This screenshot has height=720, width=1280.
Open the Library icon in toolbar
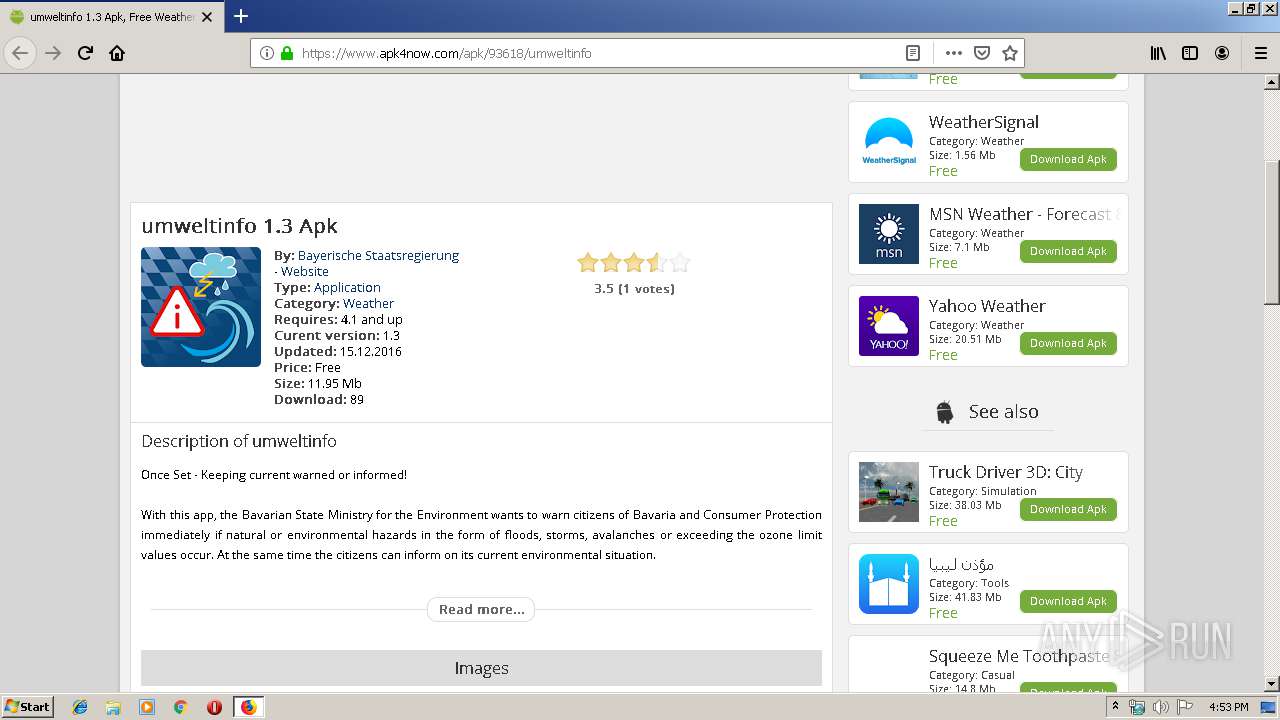pos(1158,53)
